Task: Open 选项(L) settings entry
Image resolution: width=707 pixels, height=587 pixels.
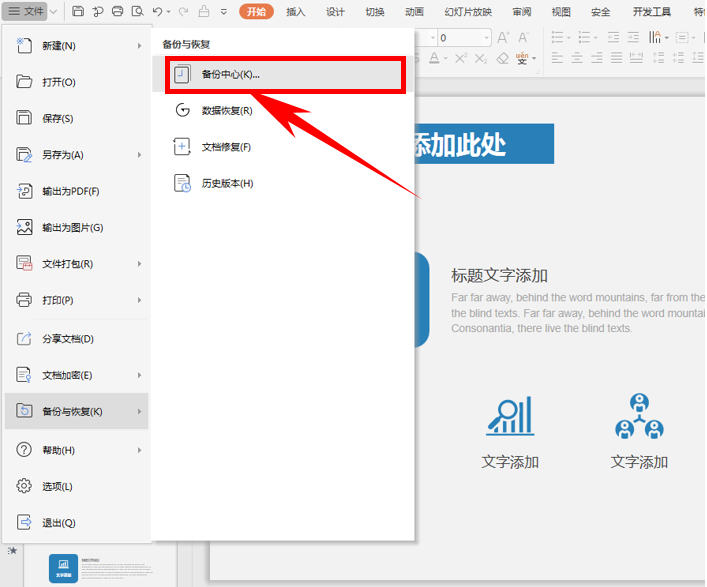Action: (x=77, y=486)
